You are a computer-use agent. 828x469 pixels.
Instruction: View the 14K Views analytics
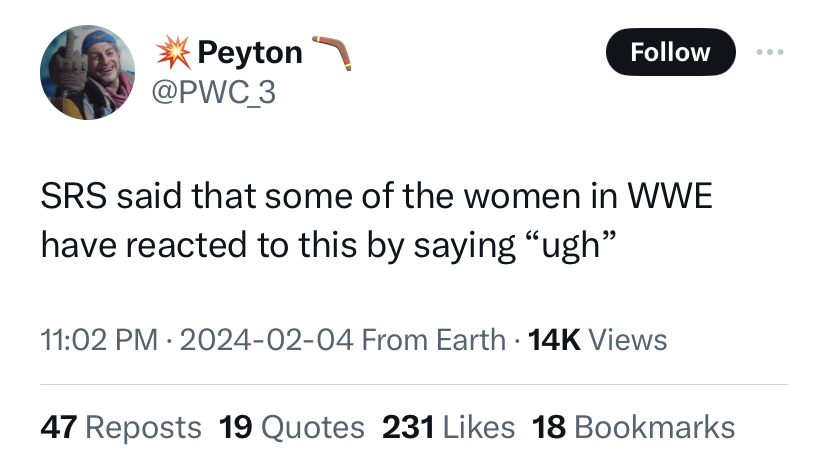click(x=598, y=340)
